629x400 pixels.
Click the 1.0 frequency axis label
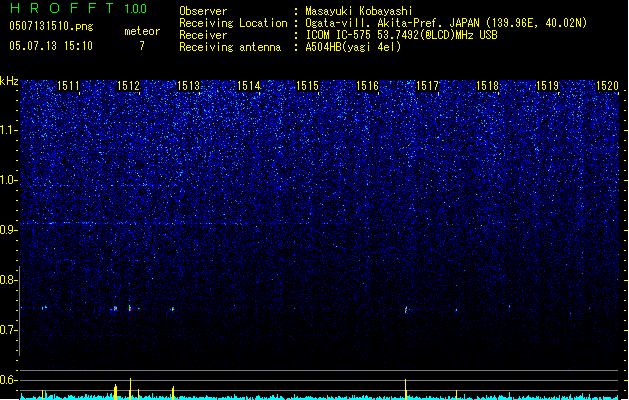[9, 180]
